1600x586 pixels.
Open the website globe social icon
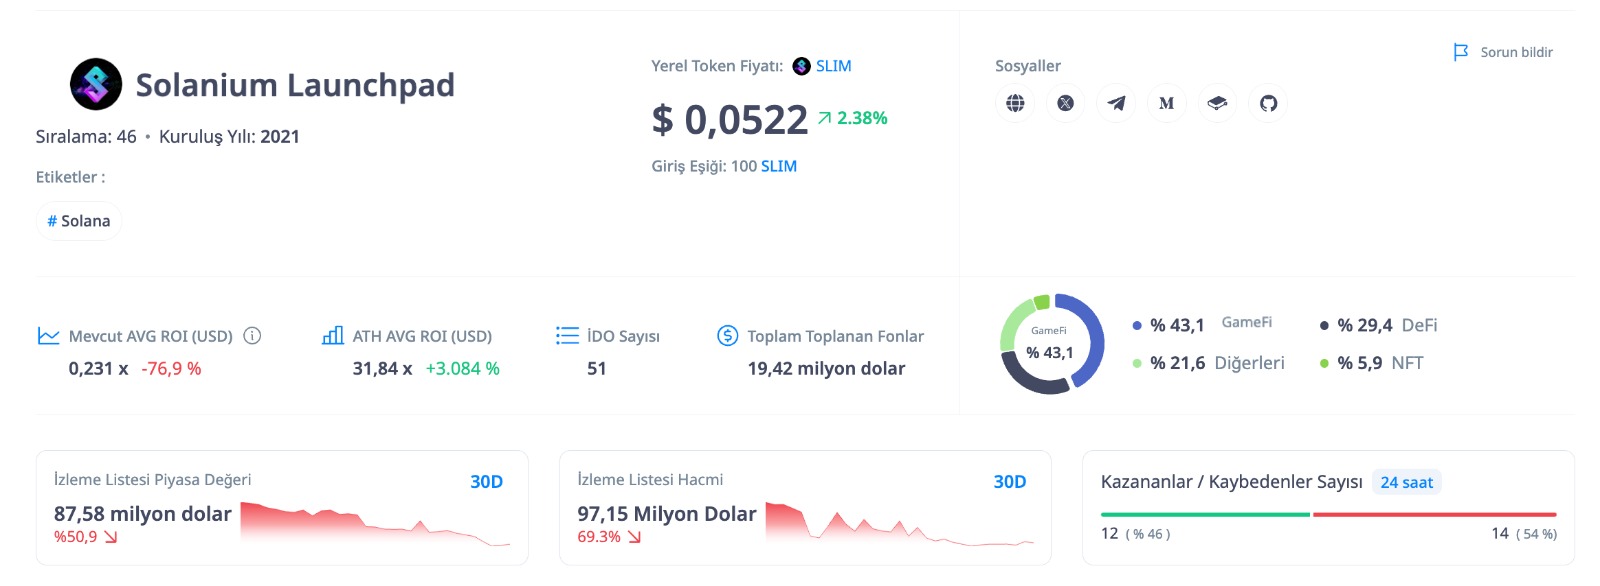[1015, 103]
